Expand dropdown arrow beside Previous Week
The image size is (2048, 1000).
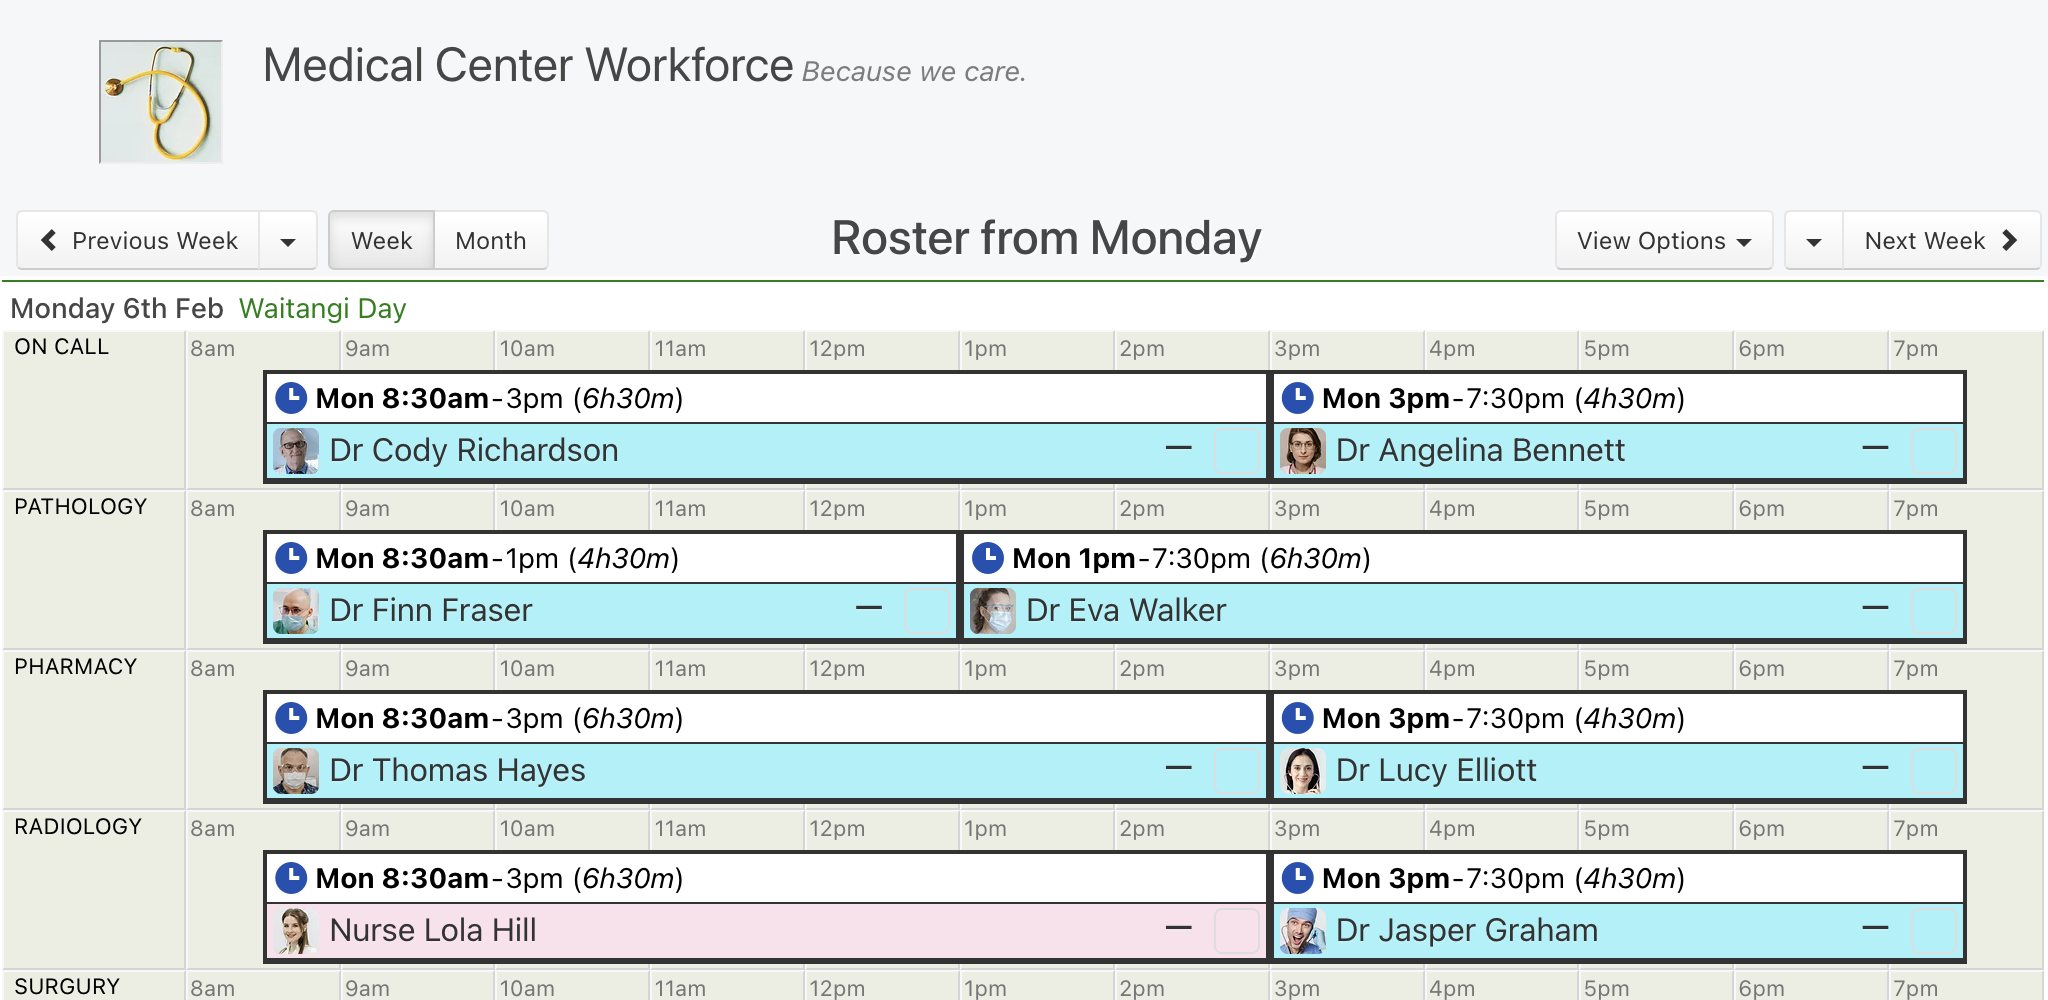point(288,240)
